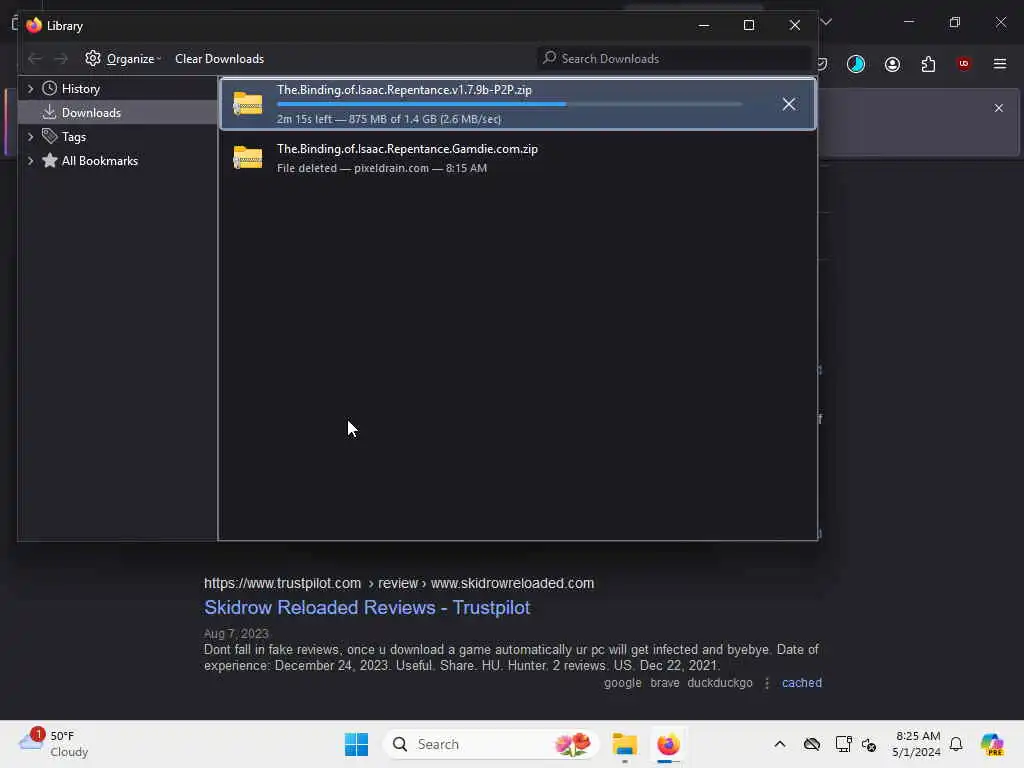Open the Firefox extensions puzzle icon
The image size is (1024, 768).
(928, 64)
